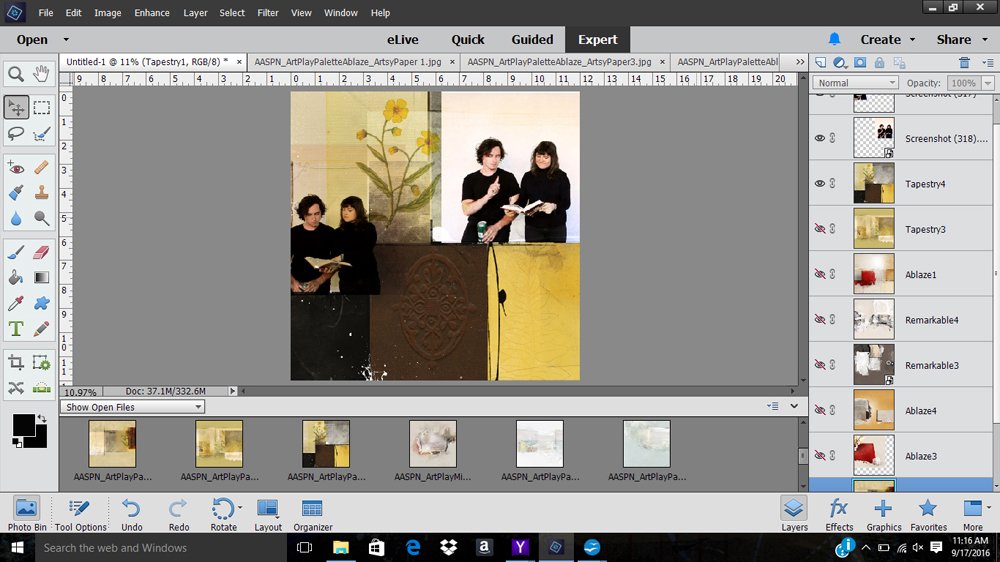Switch to the ArtsyPaper3.jpg document tab
Image resolution: width=1000 pixels, height=562 pixels.
(559, 62)
